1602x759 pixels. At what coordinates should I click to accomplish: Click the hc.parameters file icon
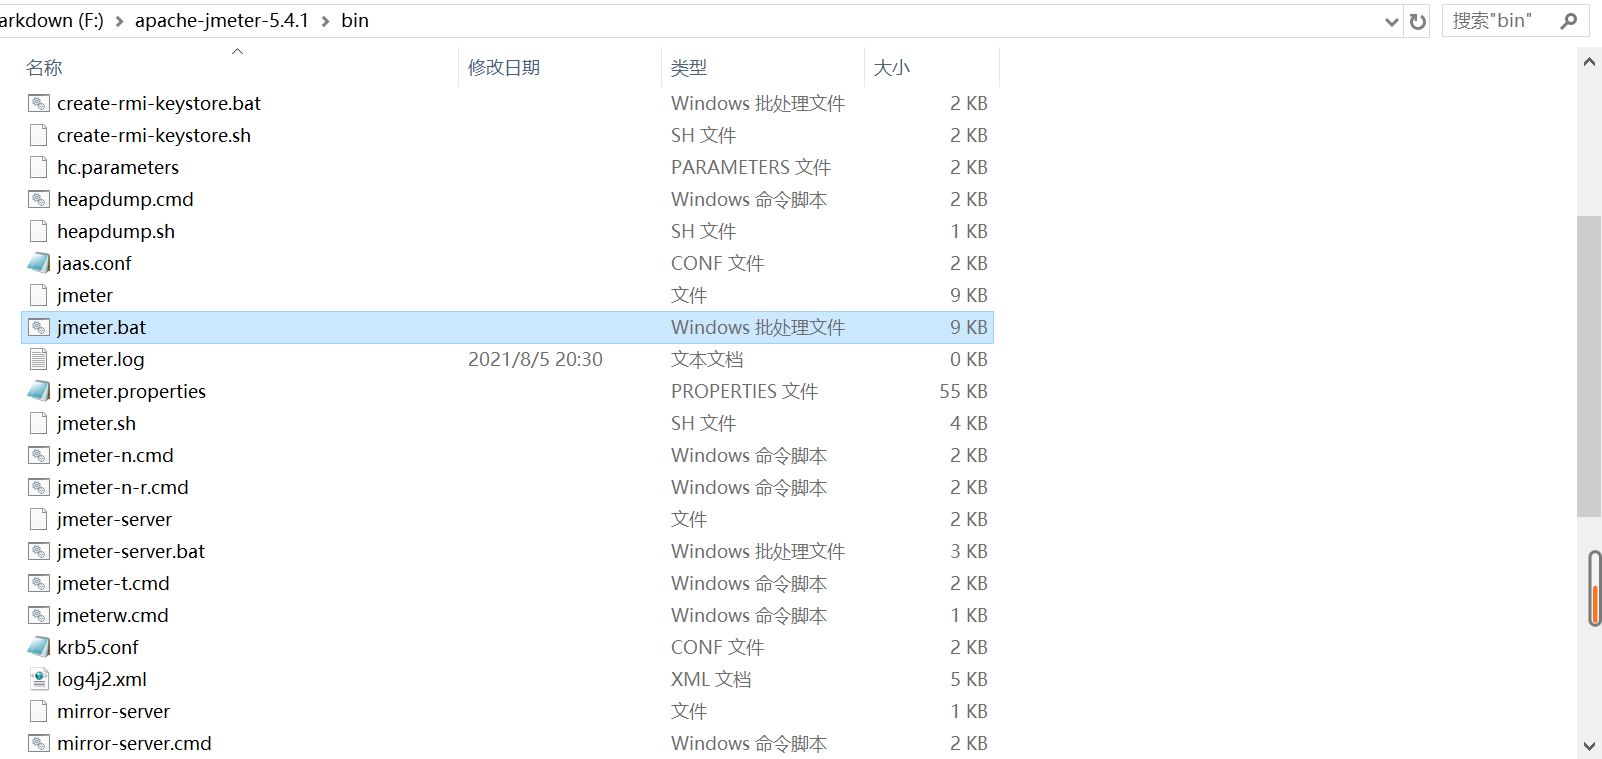pyautogui.click(x=39, y=167)
